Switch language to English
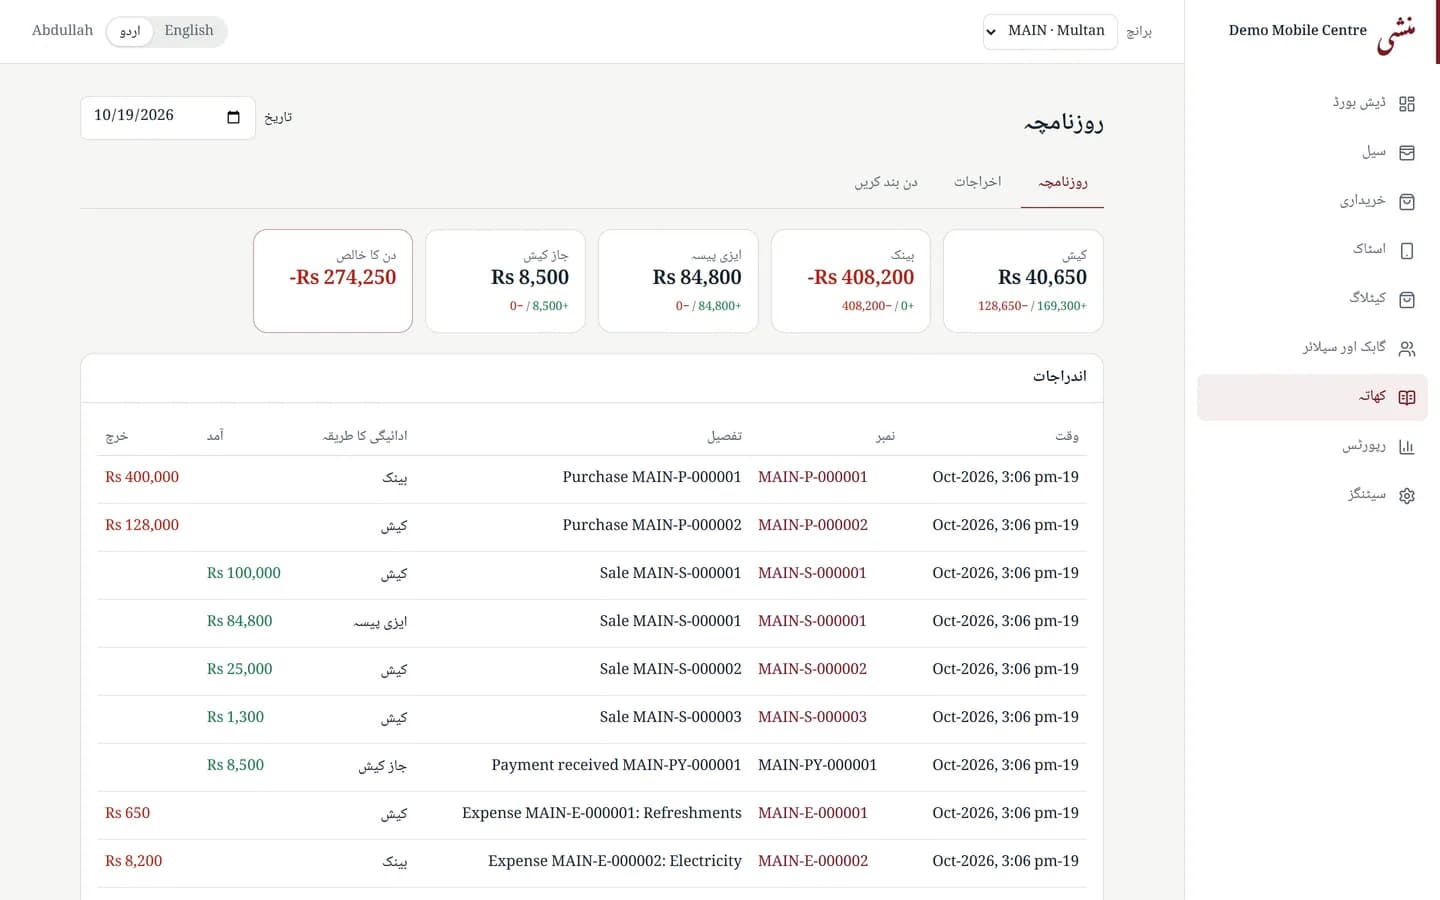Viewport: 1440px width, 900px height. [189, 31]
